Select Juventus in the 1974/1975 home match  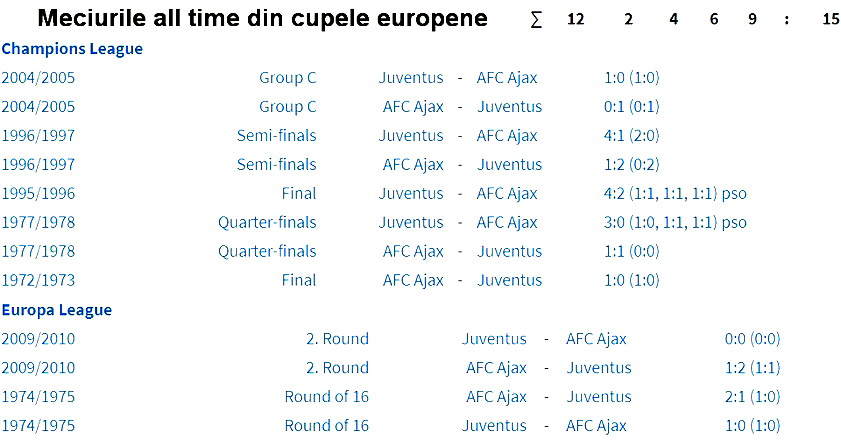click(494, 426)
